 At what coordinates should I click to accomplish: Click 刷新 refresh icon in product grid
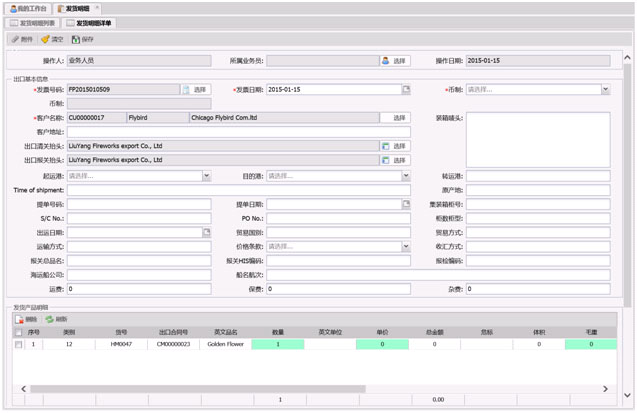tap(49, 320)
